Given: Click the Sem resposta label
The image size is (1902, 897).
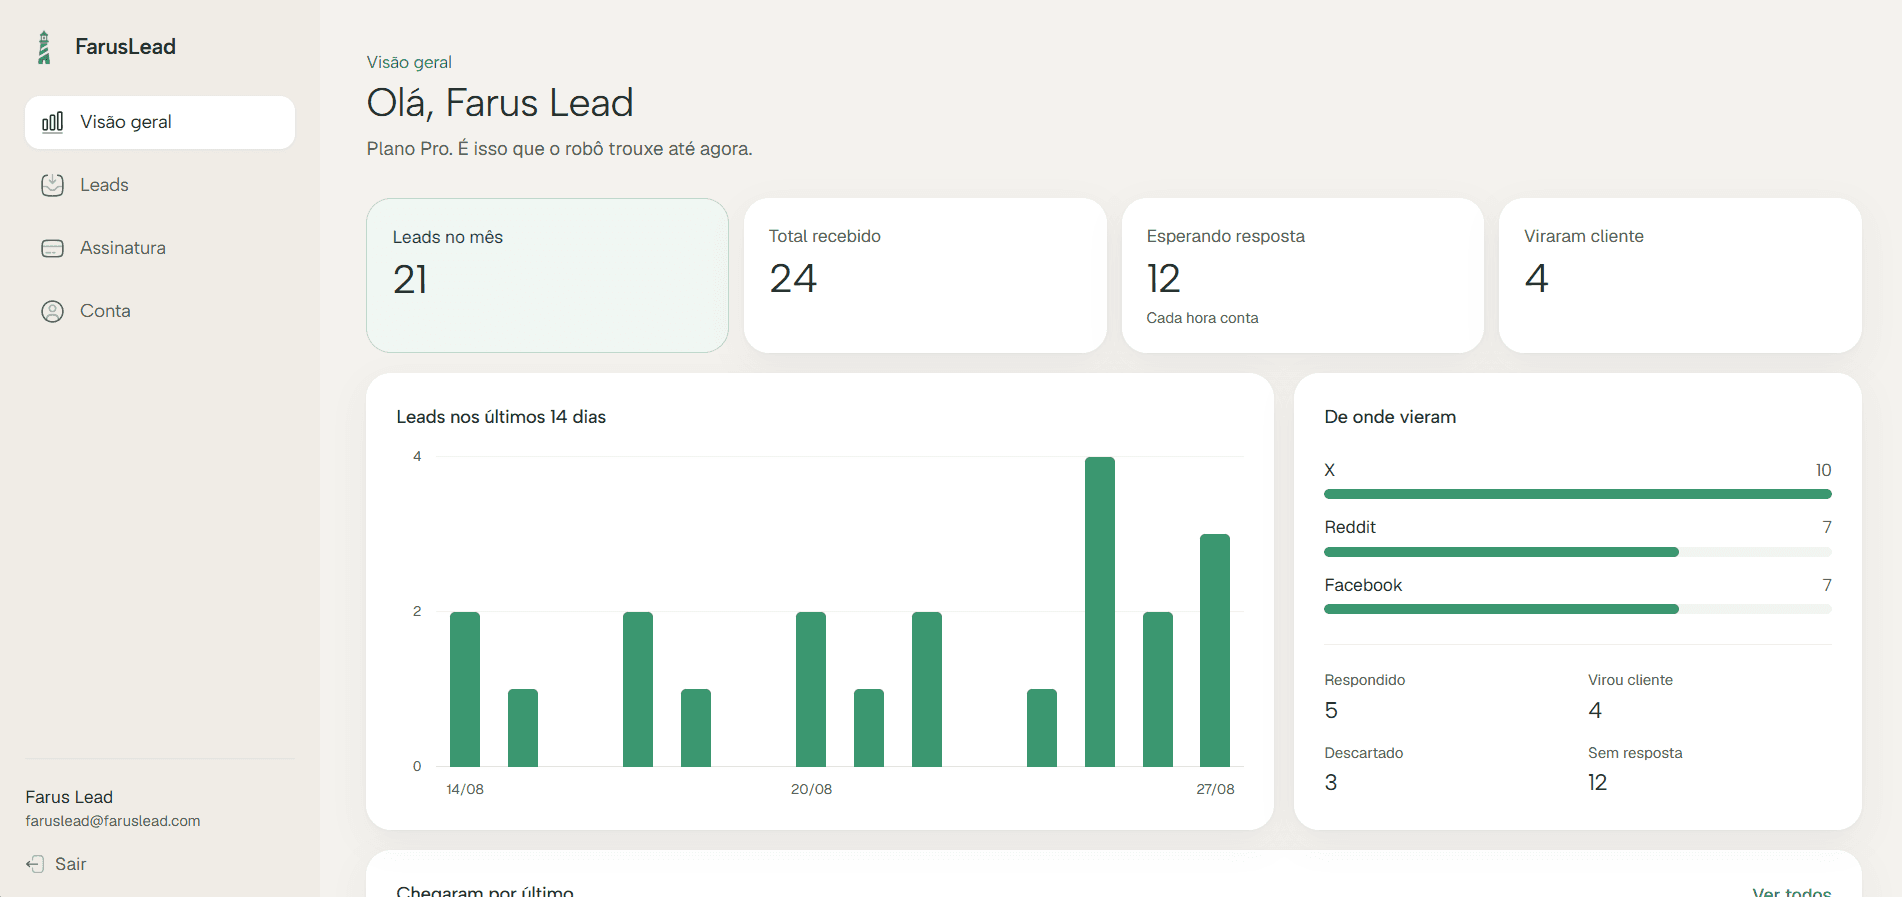Looking at the screenshot, I should pos(1635,753).
